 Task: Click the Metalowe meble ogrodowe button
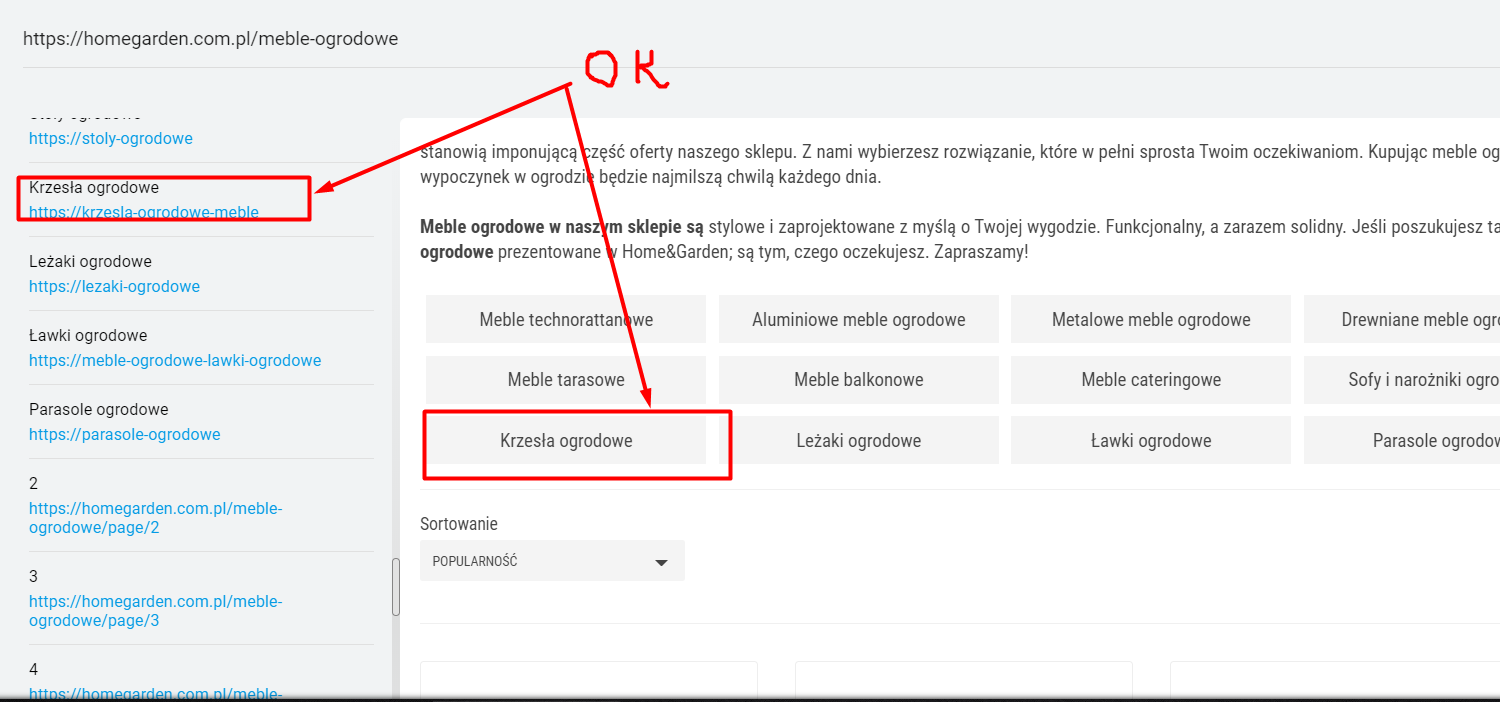(x=1151, y=320)
